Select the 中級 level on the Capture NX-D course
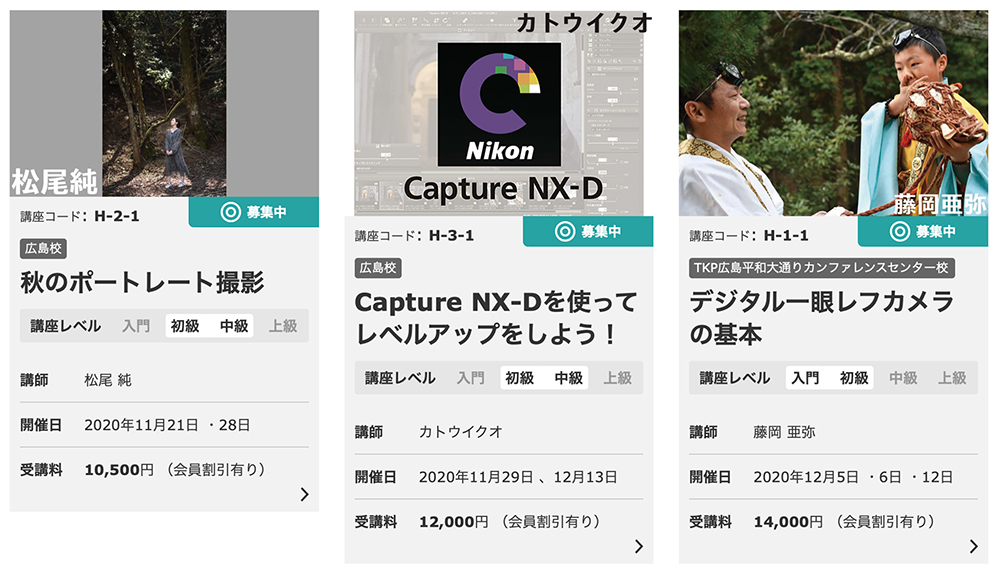This screenshot has width=1000, height=577. pyautogui.click(x=569, y=378)
